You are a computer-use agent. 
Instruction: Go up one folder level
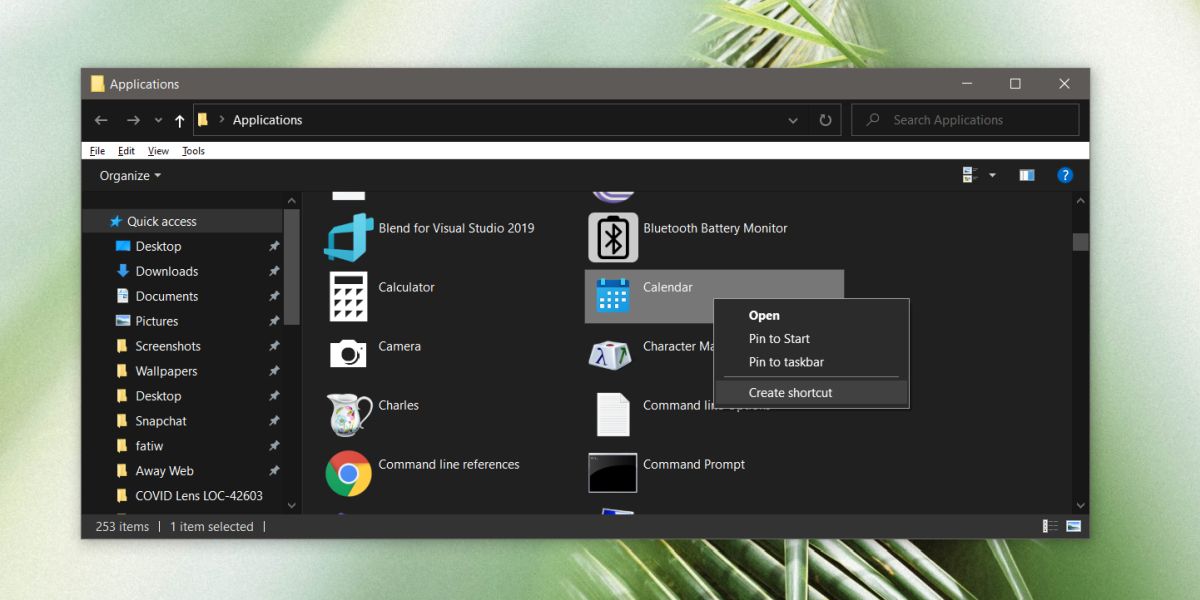point(180,120)
